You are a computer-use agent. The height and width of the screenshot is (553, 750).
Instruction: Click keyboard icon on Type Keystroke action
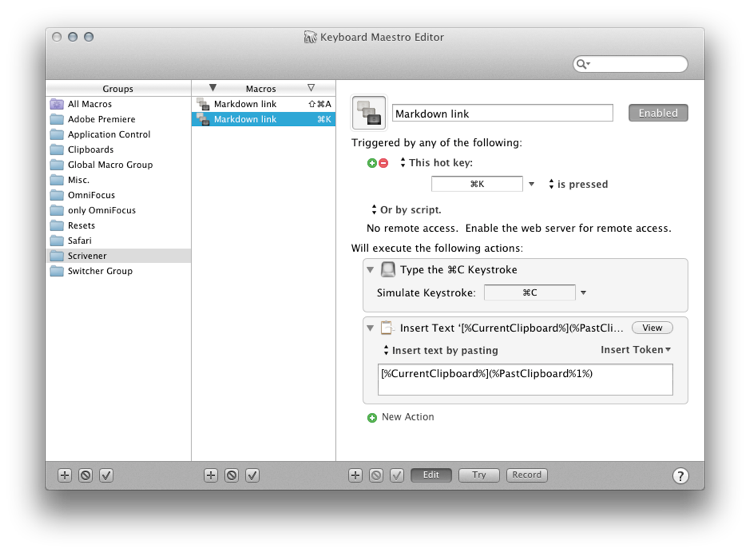(388, 269)
